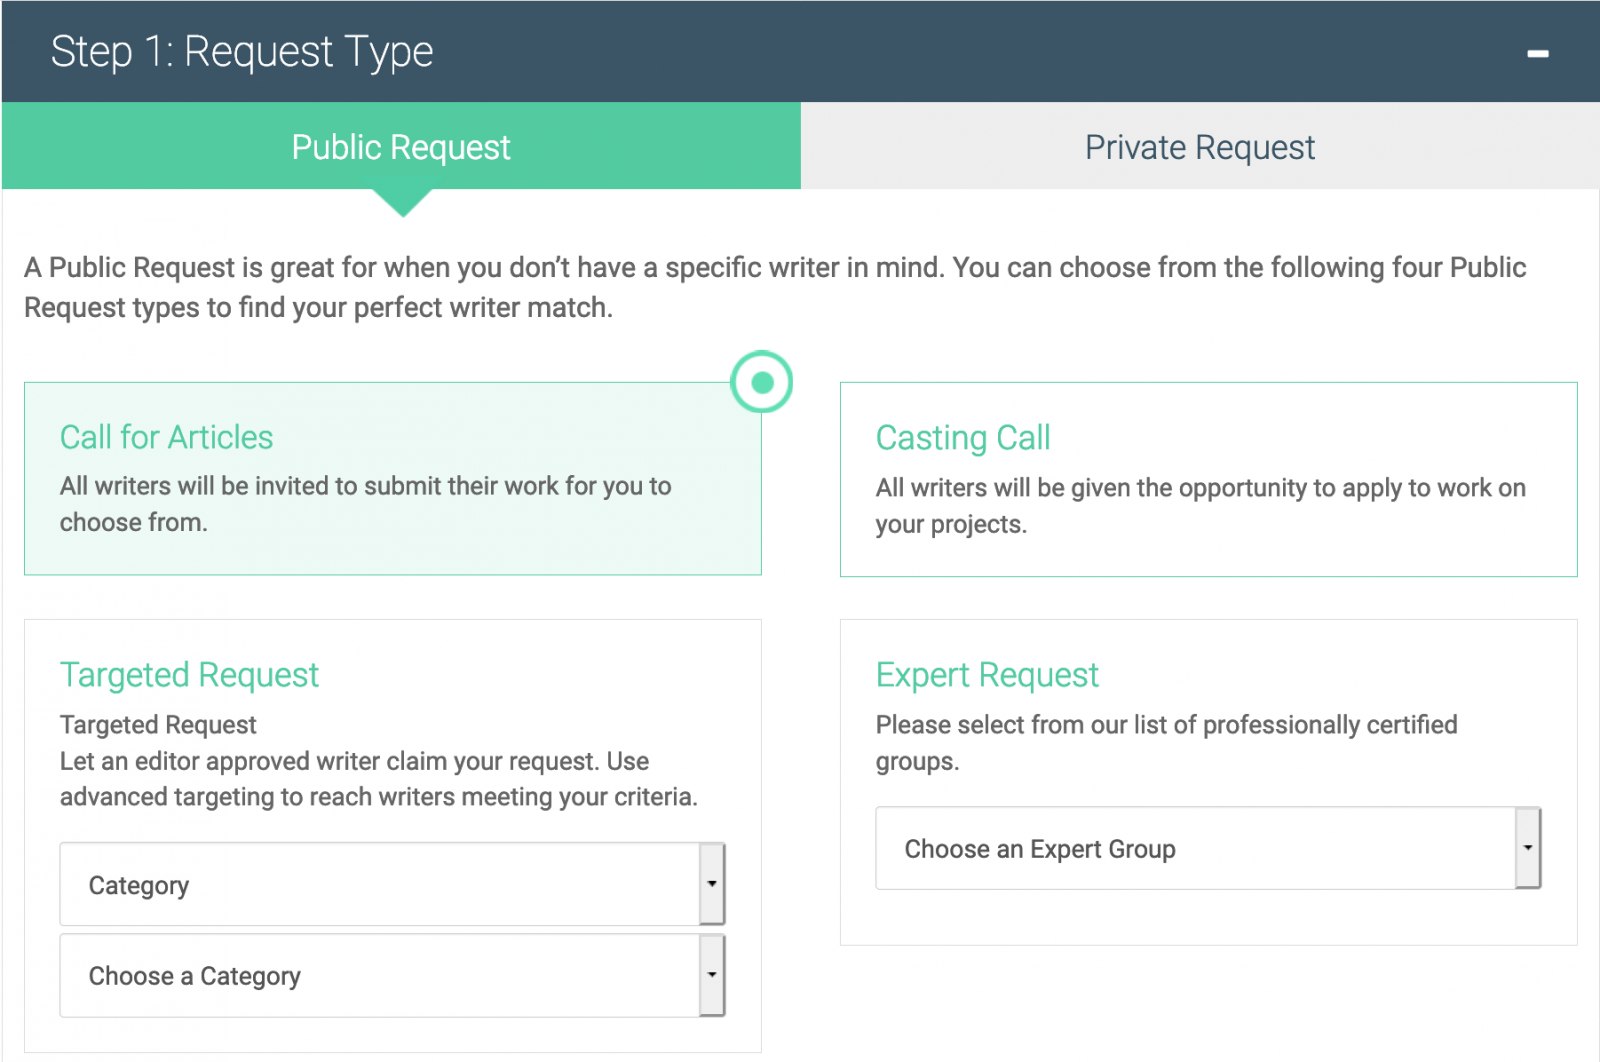Click the green selection indicator circle
The image size is (1600, 1062).
pos(761,382)
